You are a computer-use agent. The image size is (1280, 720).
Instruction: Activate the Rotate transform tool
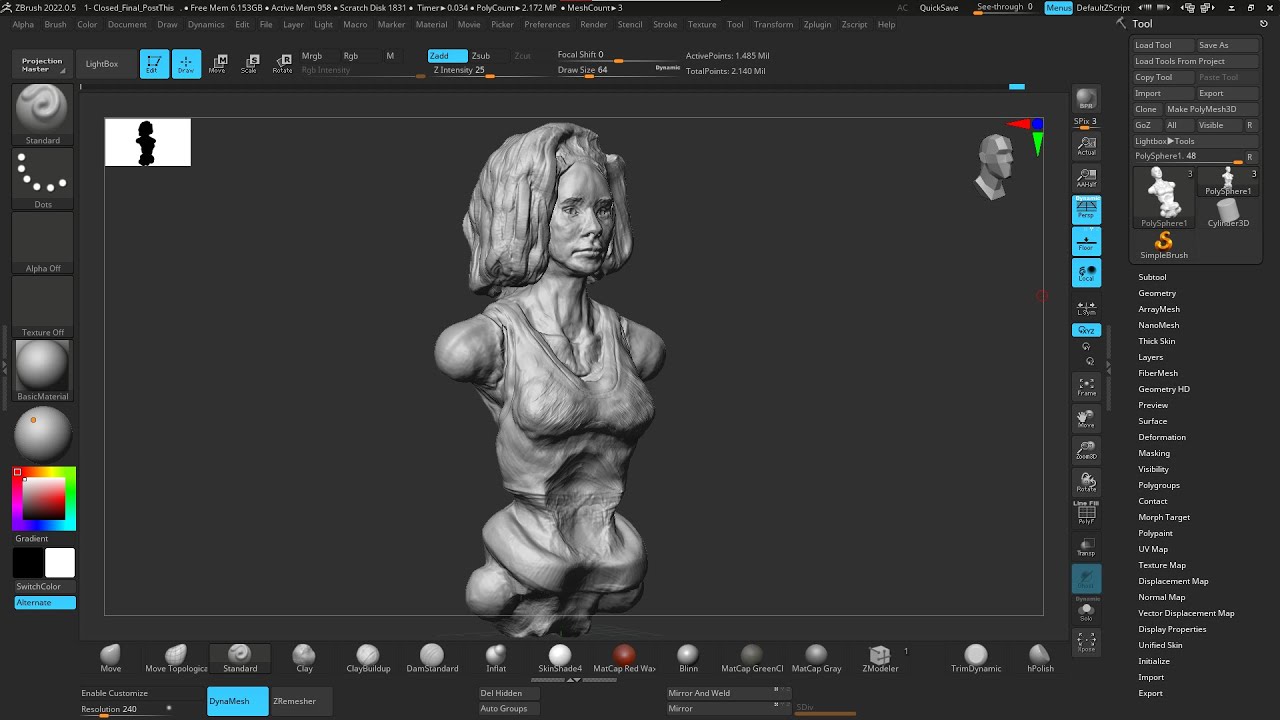[x=282, y=64]
